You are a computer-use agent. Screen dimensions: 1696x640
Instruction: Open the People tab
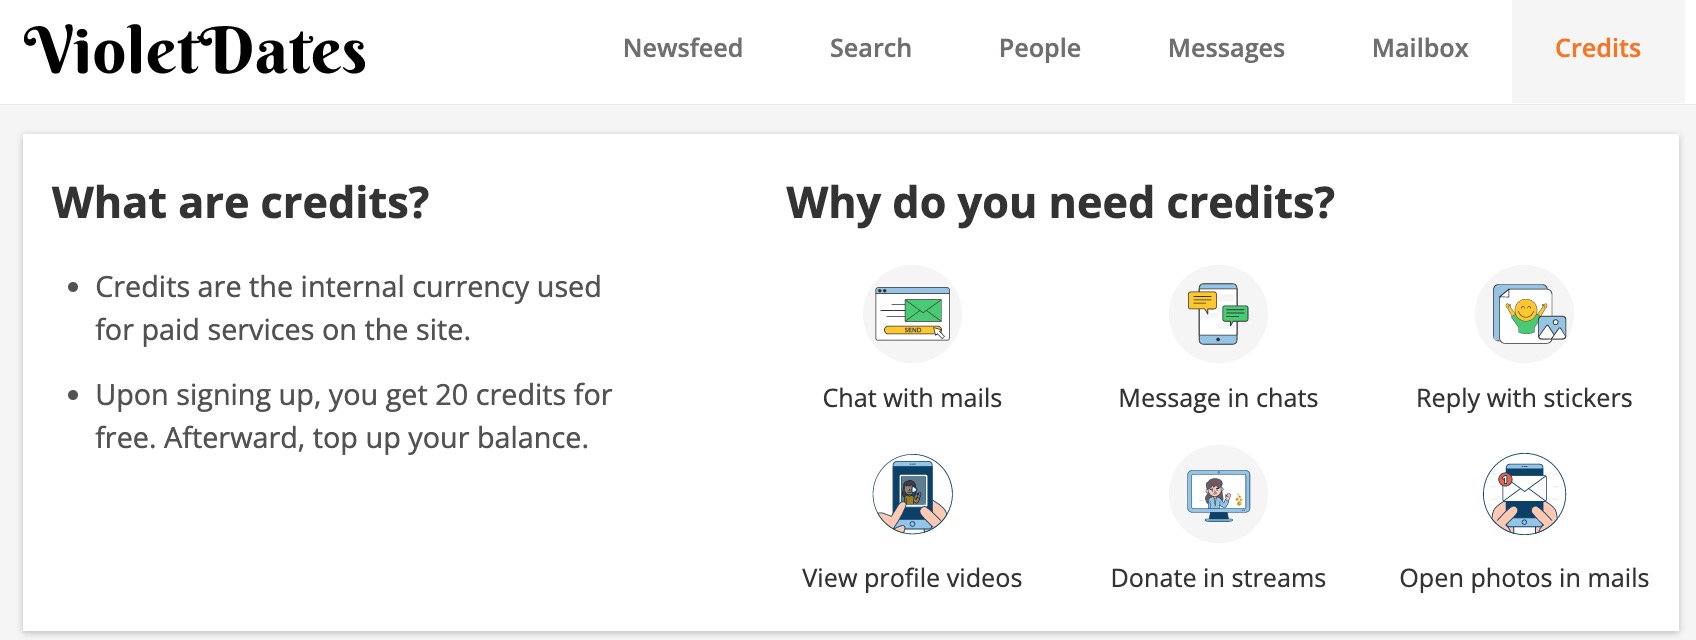1040,48
